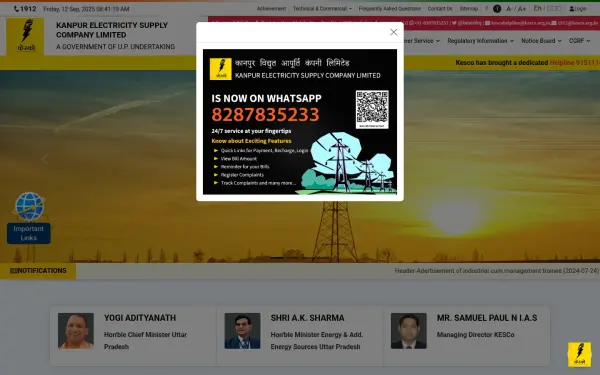Switch language to English (En)
The width and height of the screenshot is (600, 375).
(x=538, y=8)
